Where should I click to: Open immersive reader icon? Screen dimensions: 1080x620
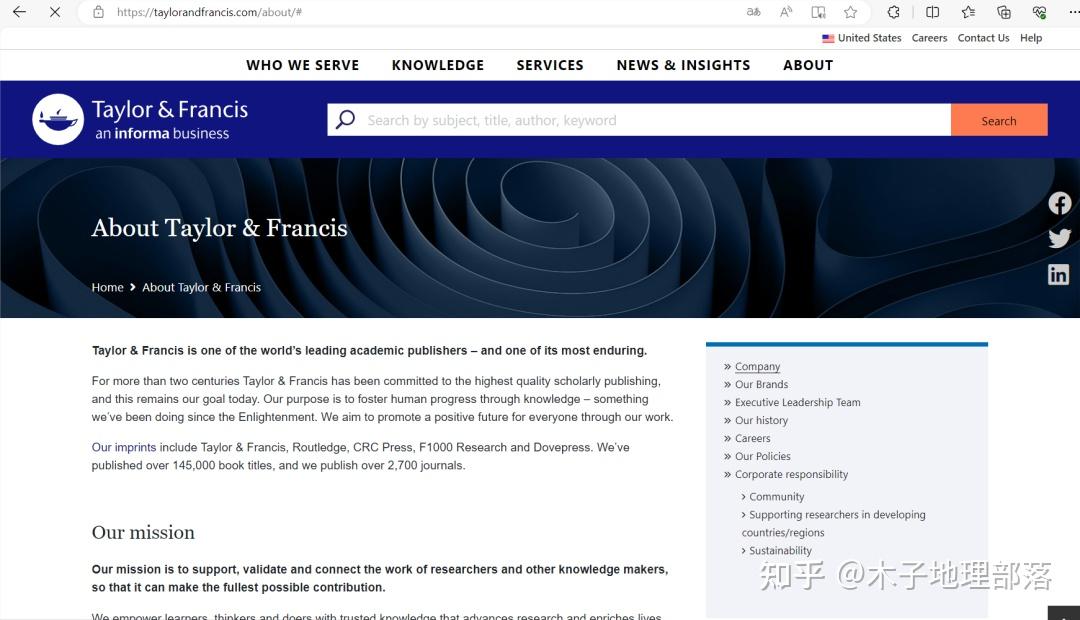[818, 12]
